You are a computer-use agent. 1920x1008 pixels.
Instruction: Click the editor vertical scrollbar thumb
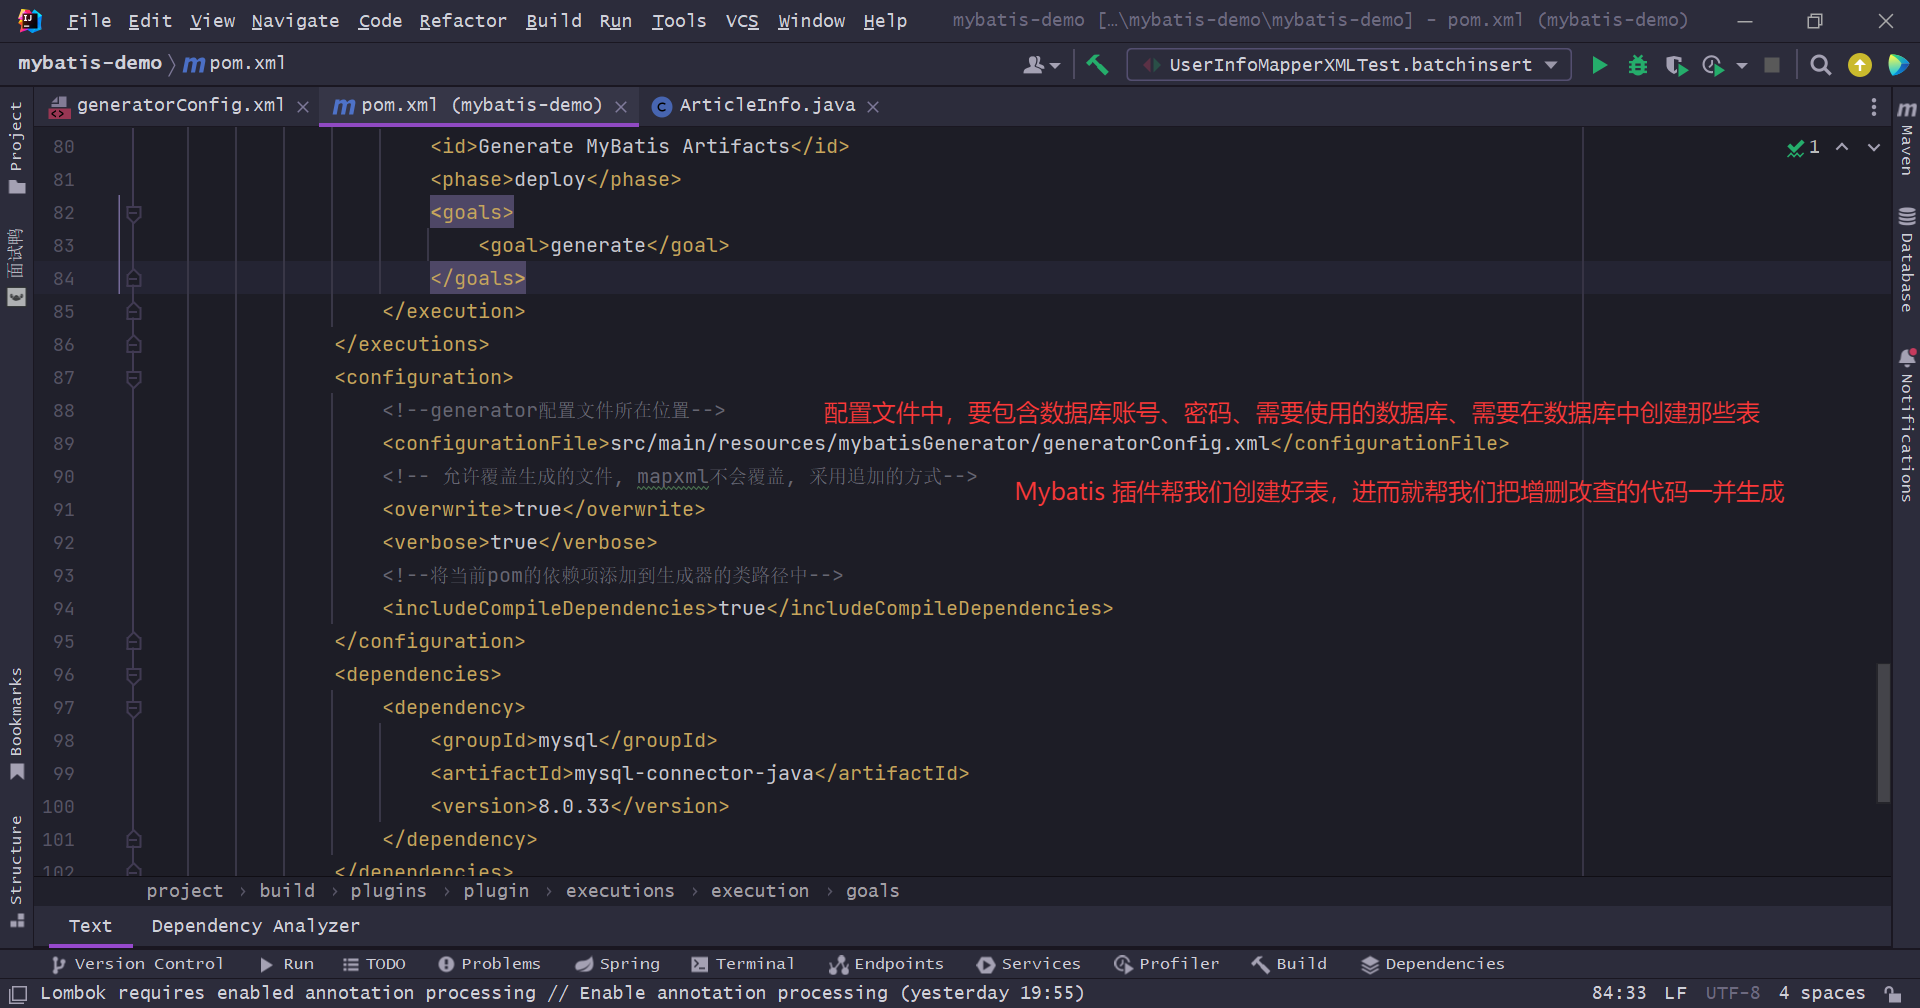click(1884, 732)
